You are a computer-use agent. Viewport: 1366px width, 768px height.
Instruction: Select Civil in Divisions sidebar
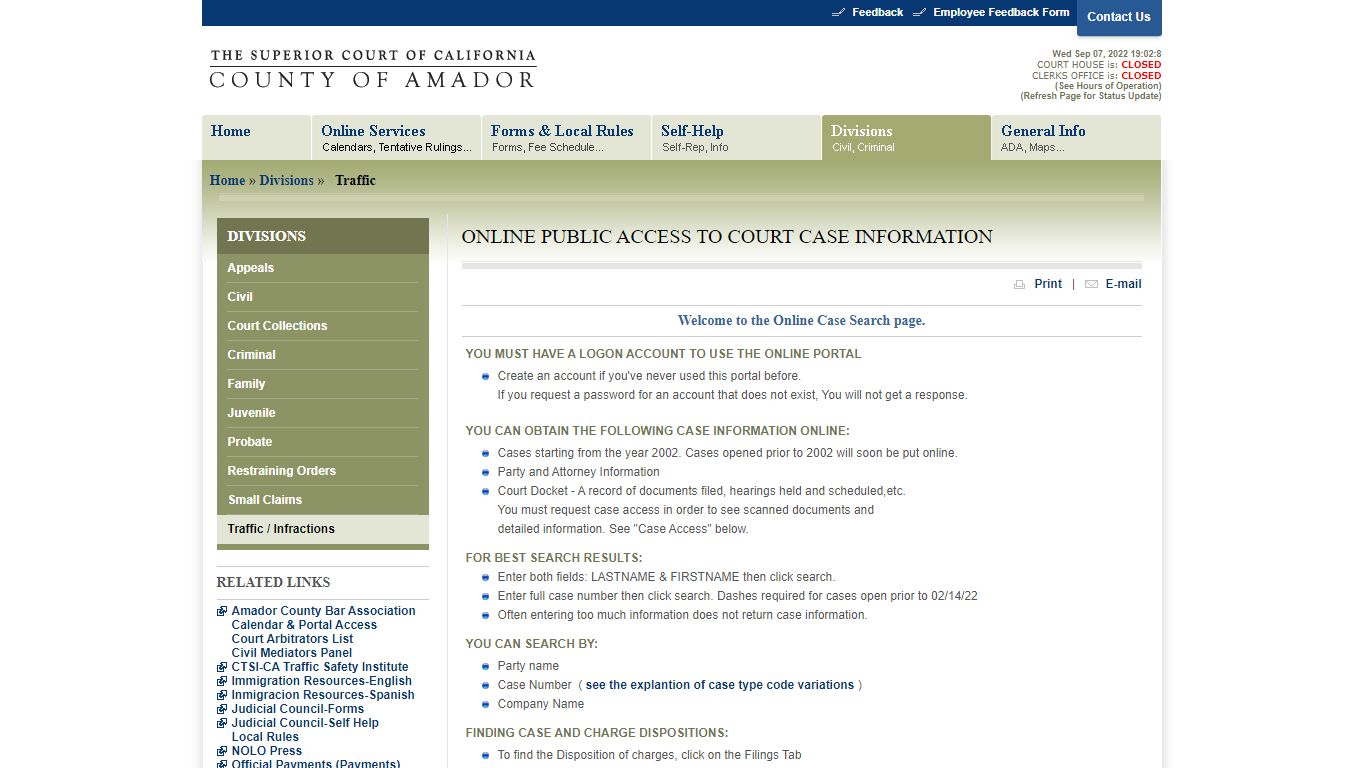(322, 297)
